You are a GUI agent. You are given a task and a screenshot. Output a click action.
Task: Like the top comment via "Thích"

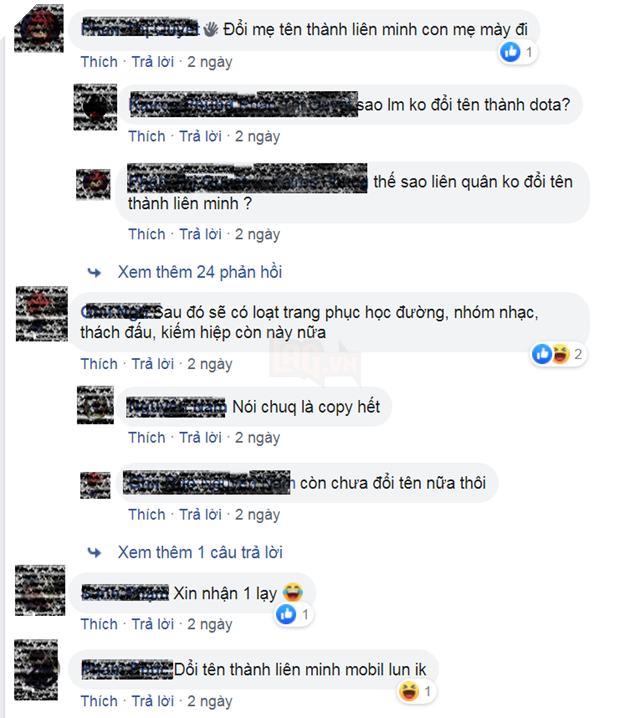pos(99,62)
